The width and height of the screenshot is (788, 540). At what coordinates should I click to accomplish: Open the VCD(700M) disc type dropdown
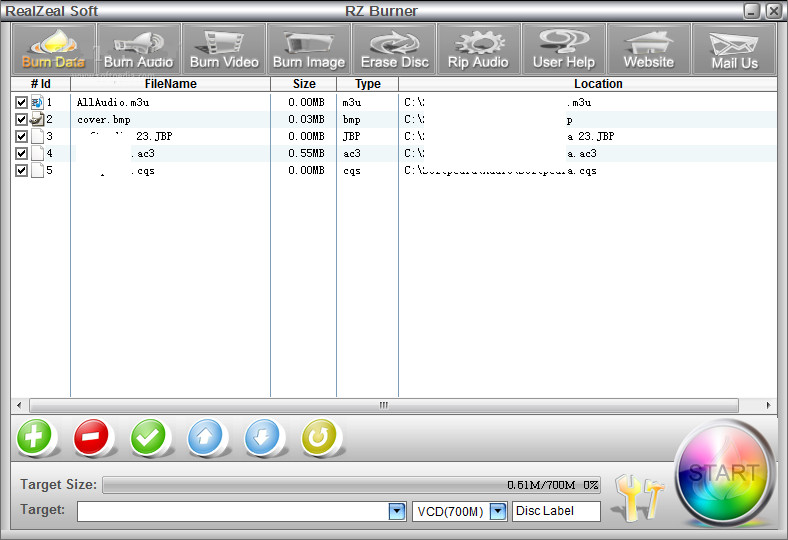[498, 511]
